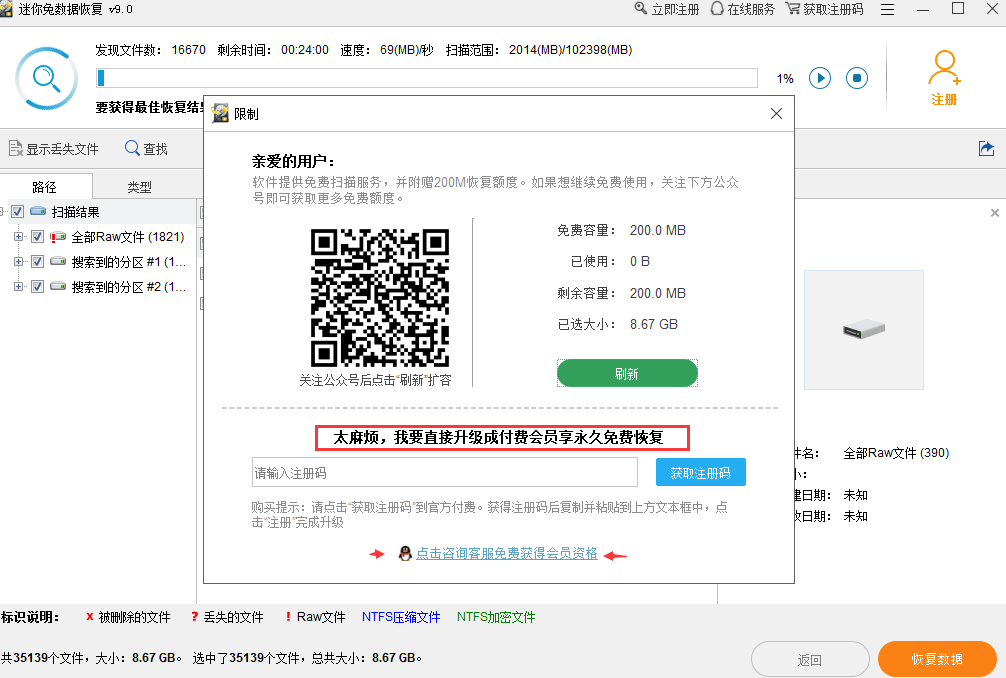Select 全部Raw文件 (1821) tree item
This screenshot has height=678, width=1006.
[x=128, y=237]
